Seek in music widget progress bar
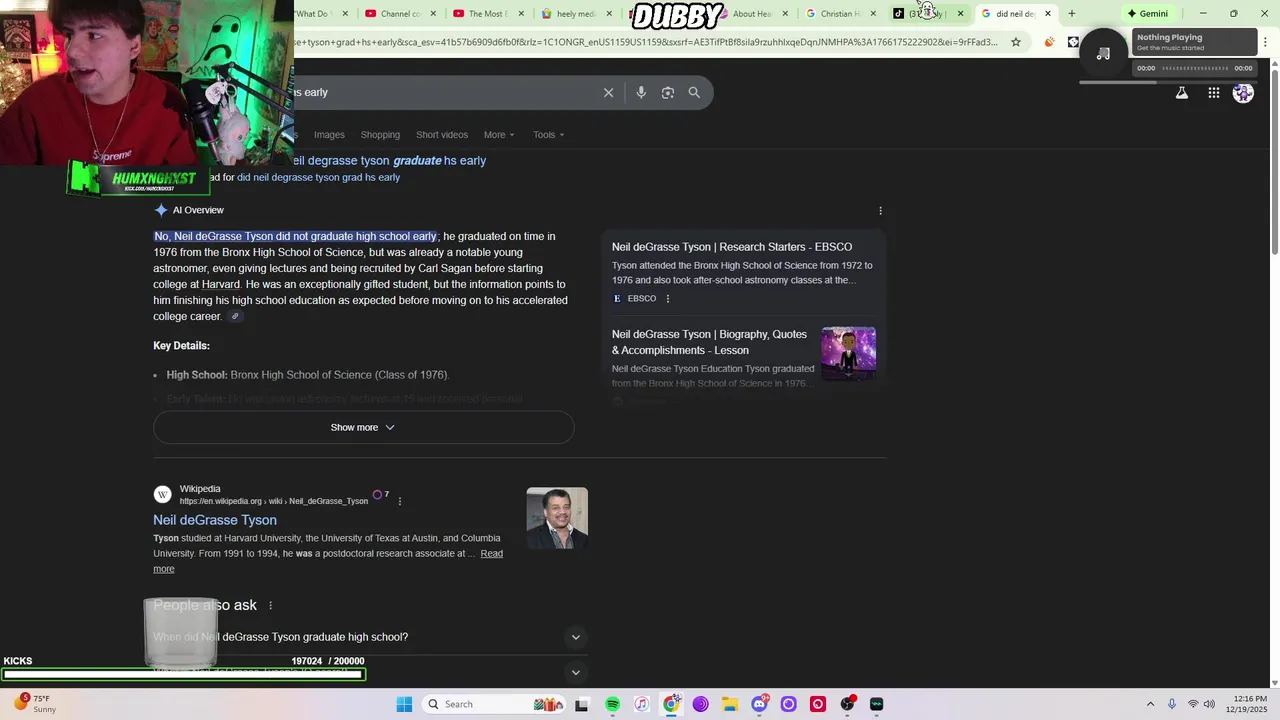This screenshot has height=720, width=1280. (x=1194, y=68)
